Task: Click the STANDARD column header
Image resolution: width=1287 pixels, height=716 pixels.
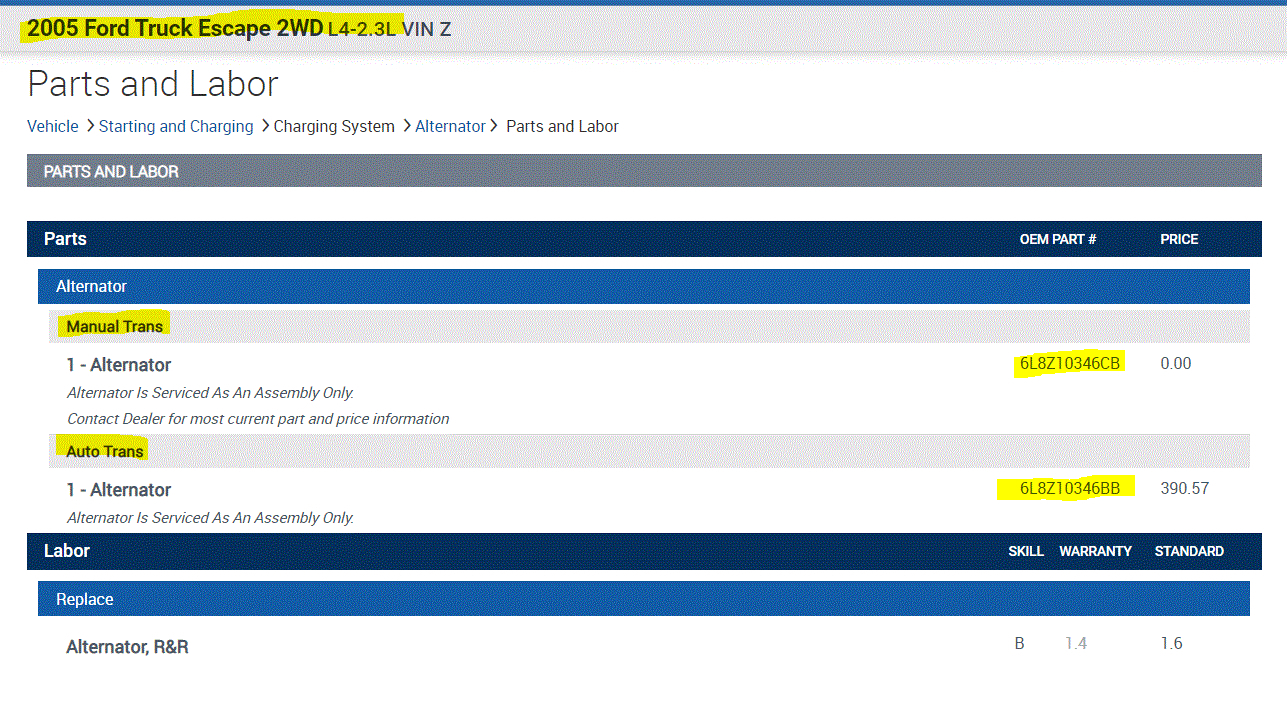Action: [x=1189, y=551]
